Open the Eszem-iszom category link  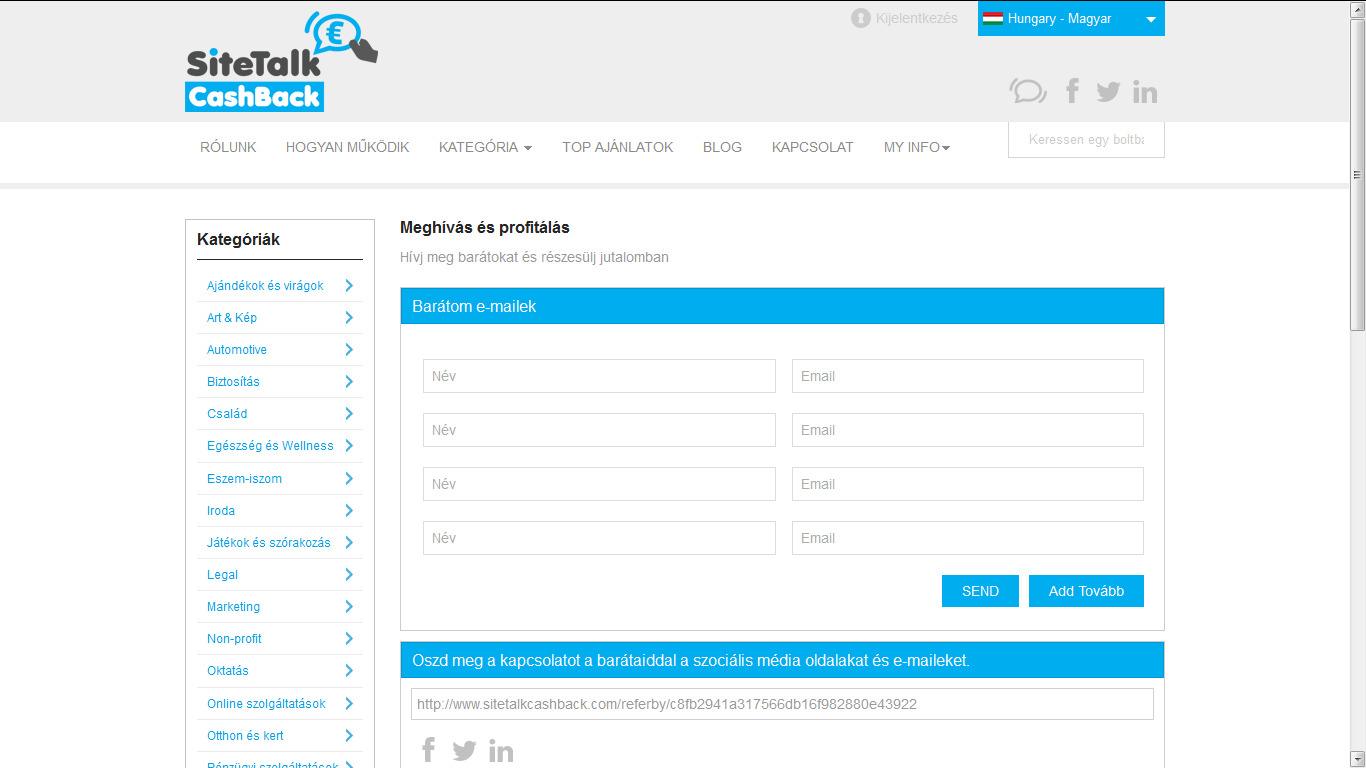pos(244,479)
